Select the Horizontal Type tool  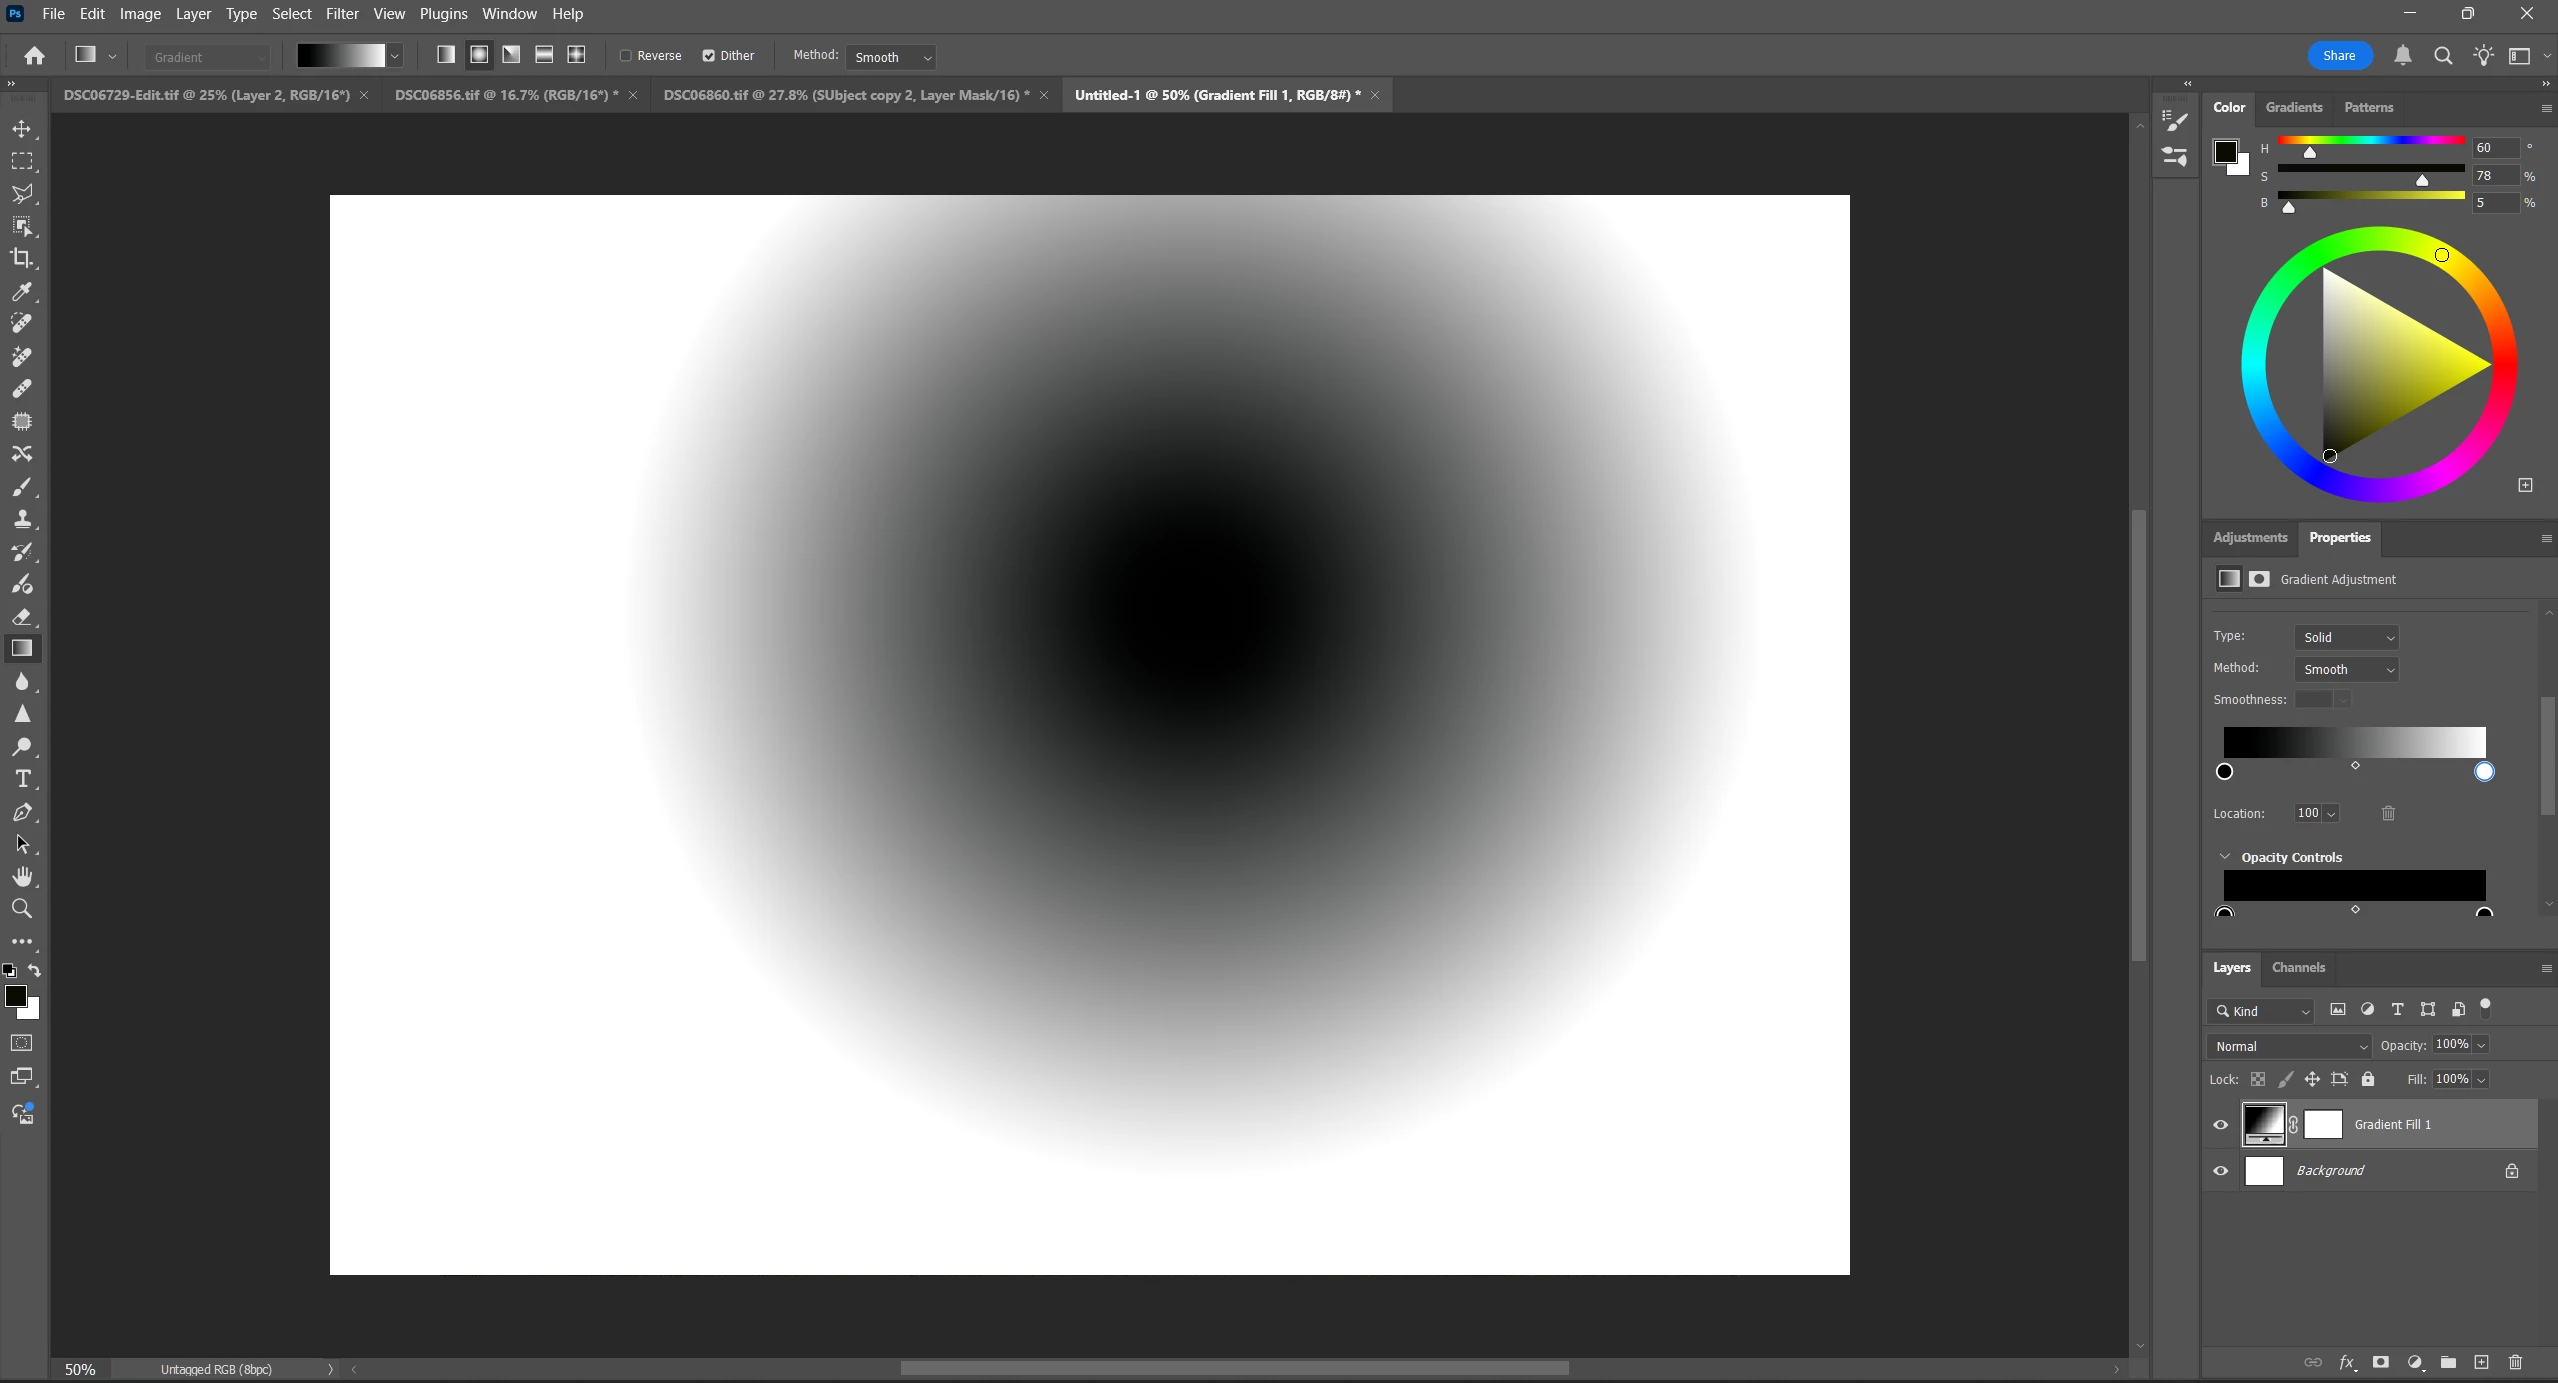[22, 779]
